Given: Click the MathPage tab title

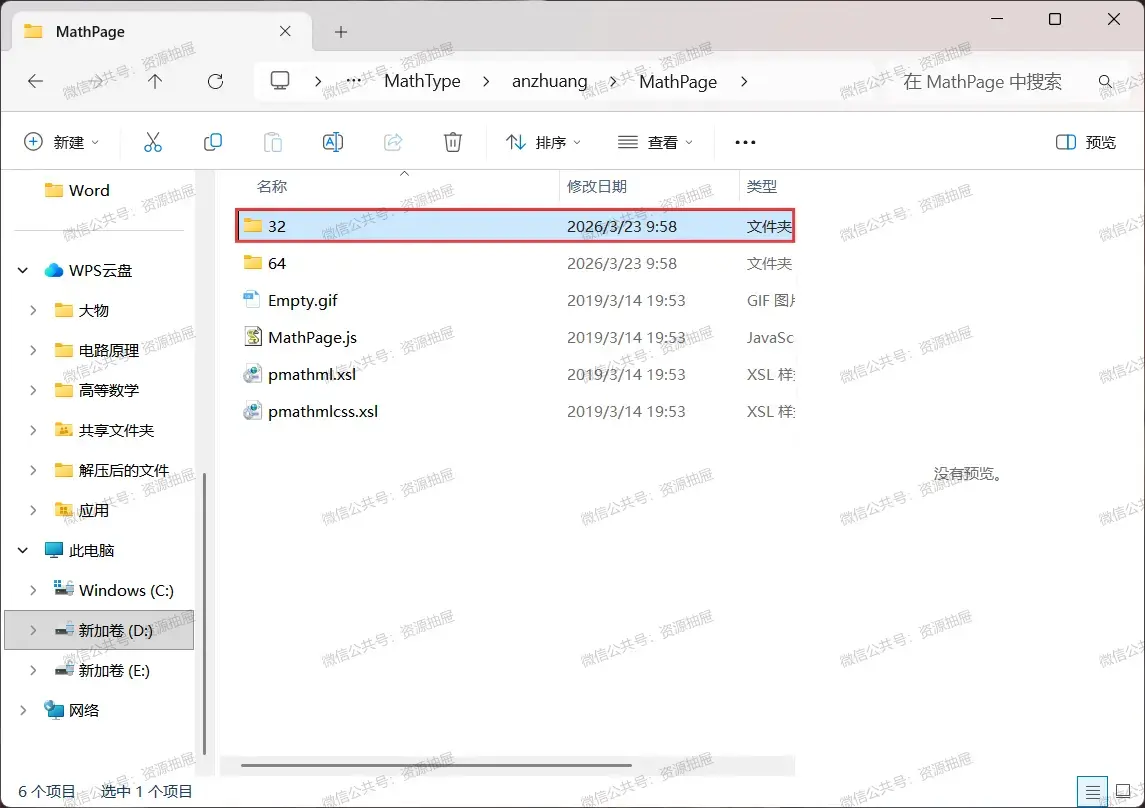Looking at the screenshot, I should coord(90,31).
